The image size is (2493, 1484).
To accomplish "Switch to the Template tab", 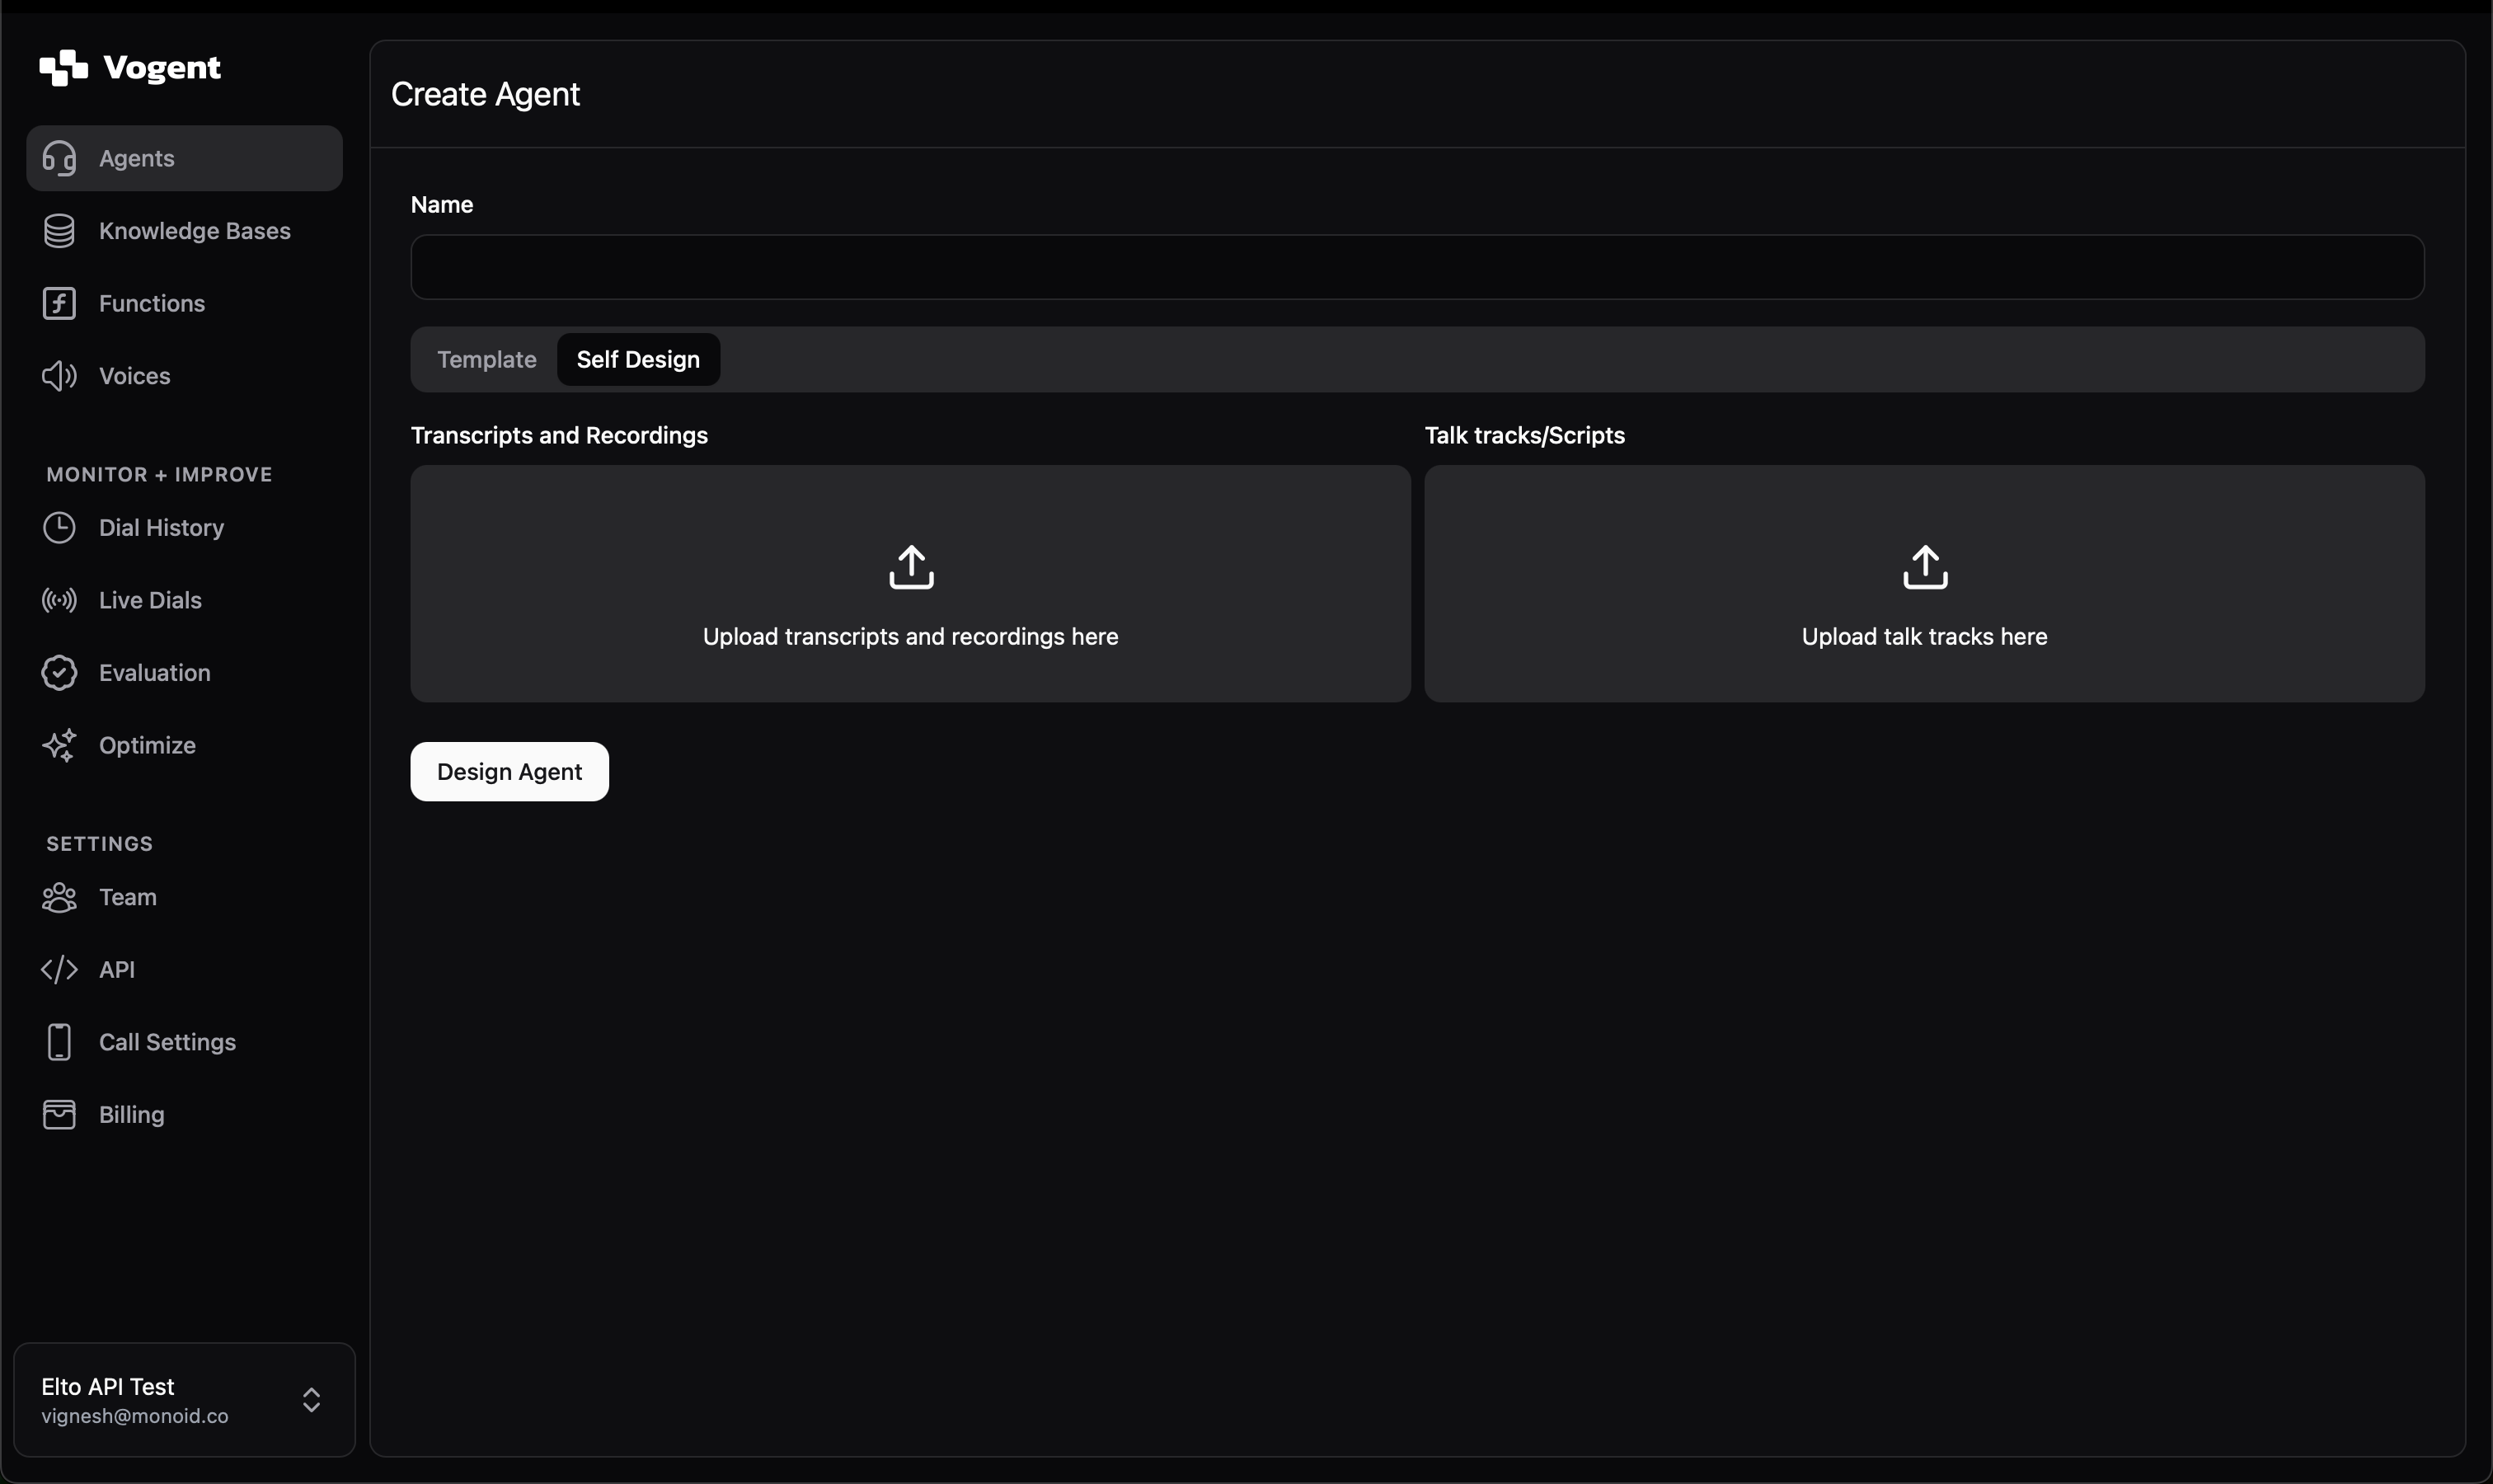I will click(487, 359).
